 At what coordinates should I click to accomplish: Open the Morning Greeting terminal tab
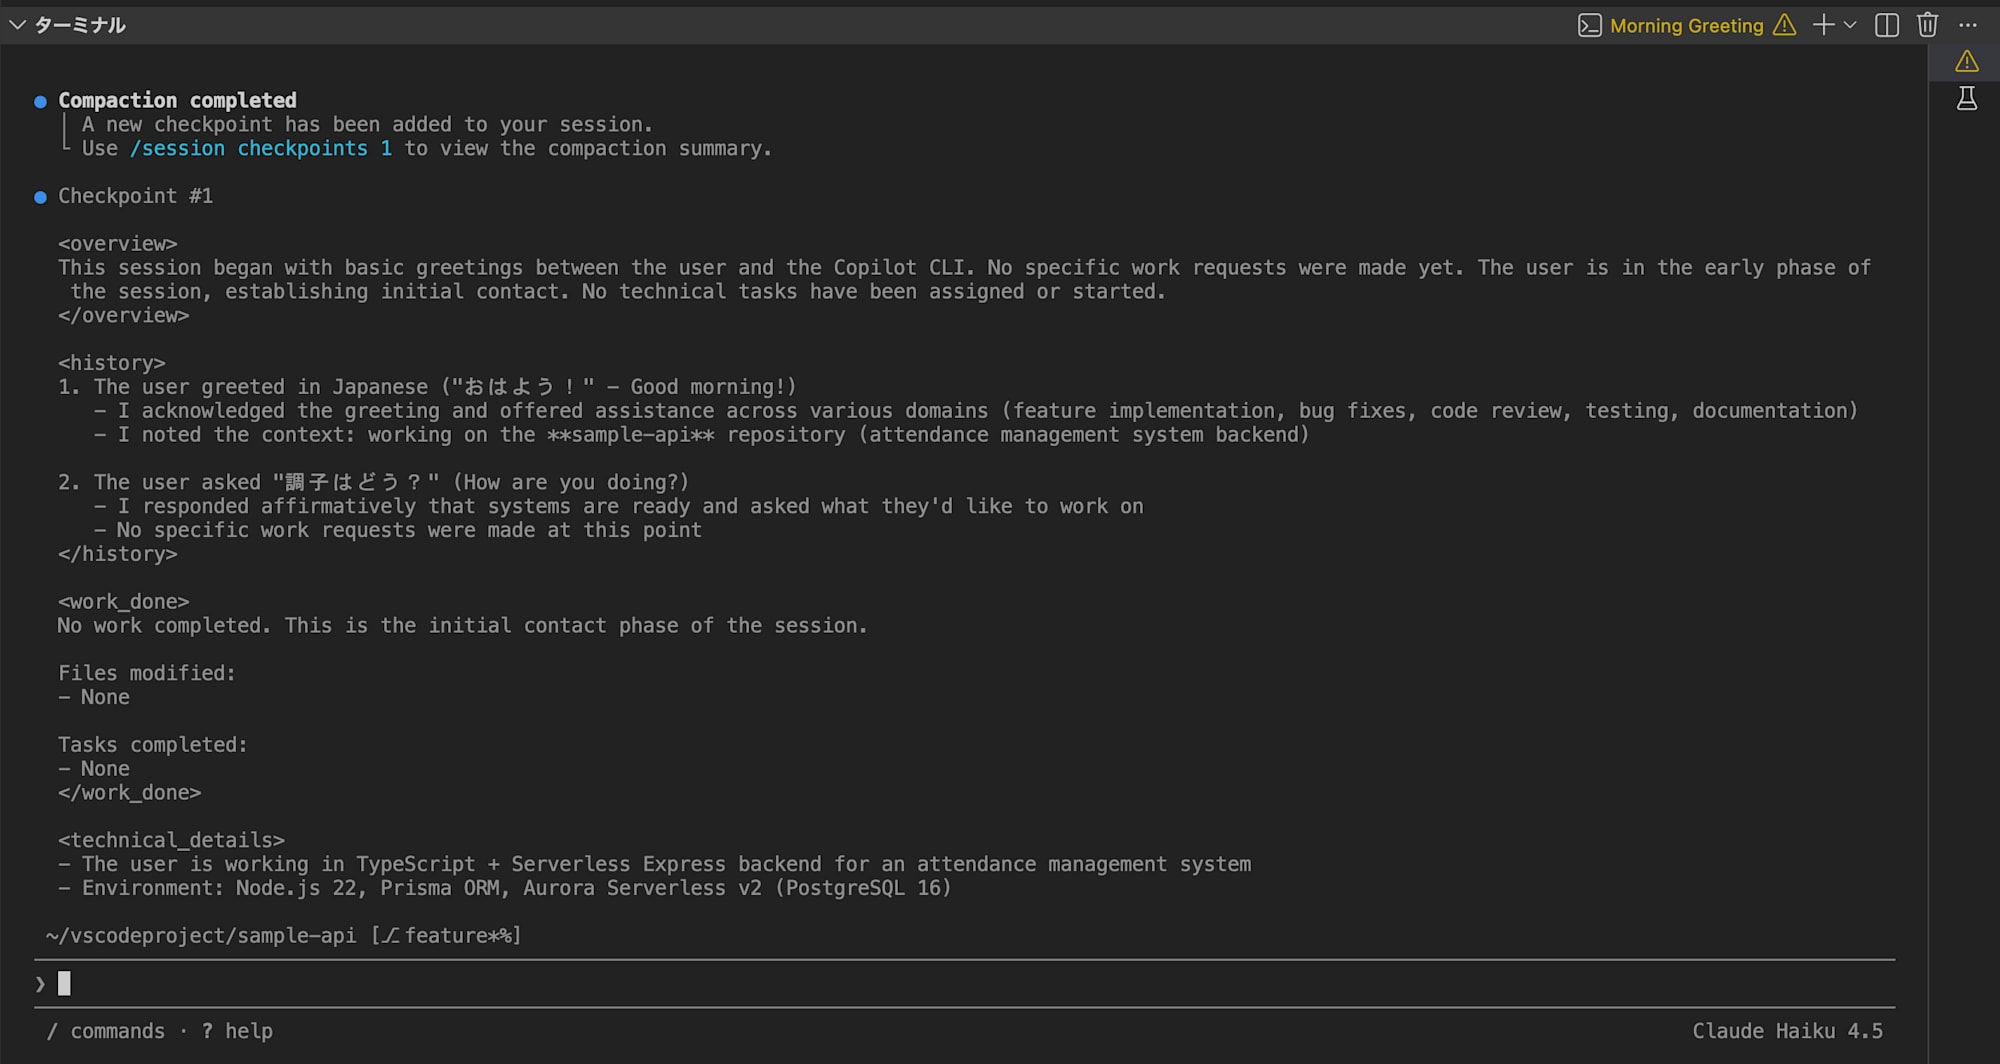pos(1686,26)
